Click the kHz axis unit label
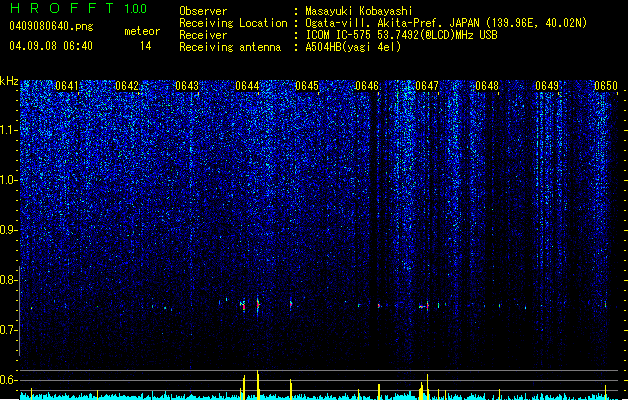The image size is (629, 400). coord(9,81)
